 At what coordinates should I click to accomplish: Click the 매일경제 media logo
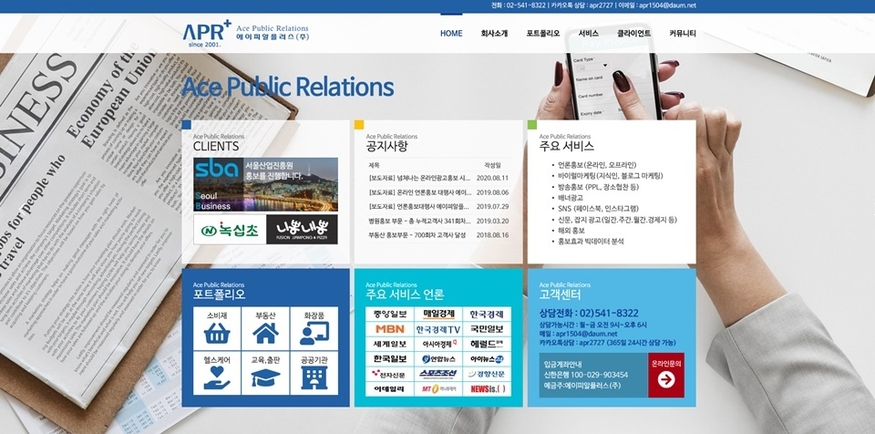coord(439,314)
